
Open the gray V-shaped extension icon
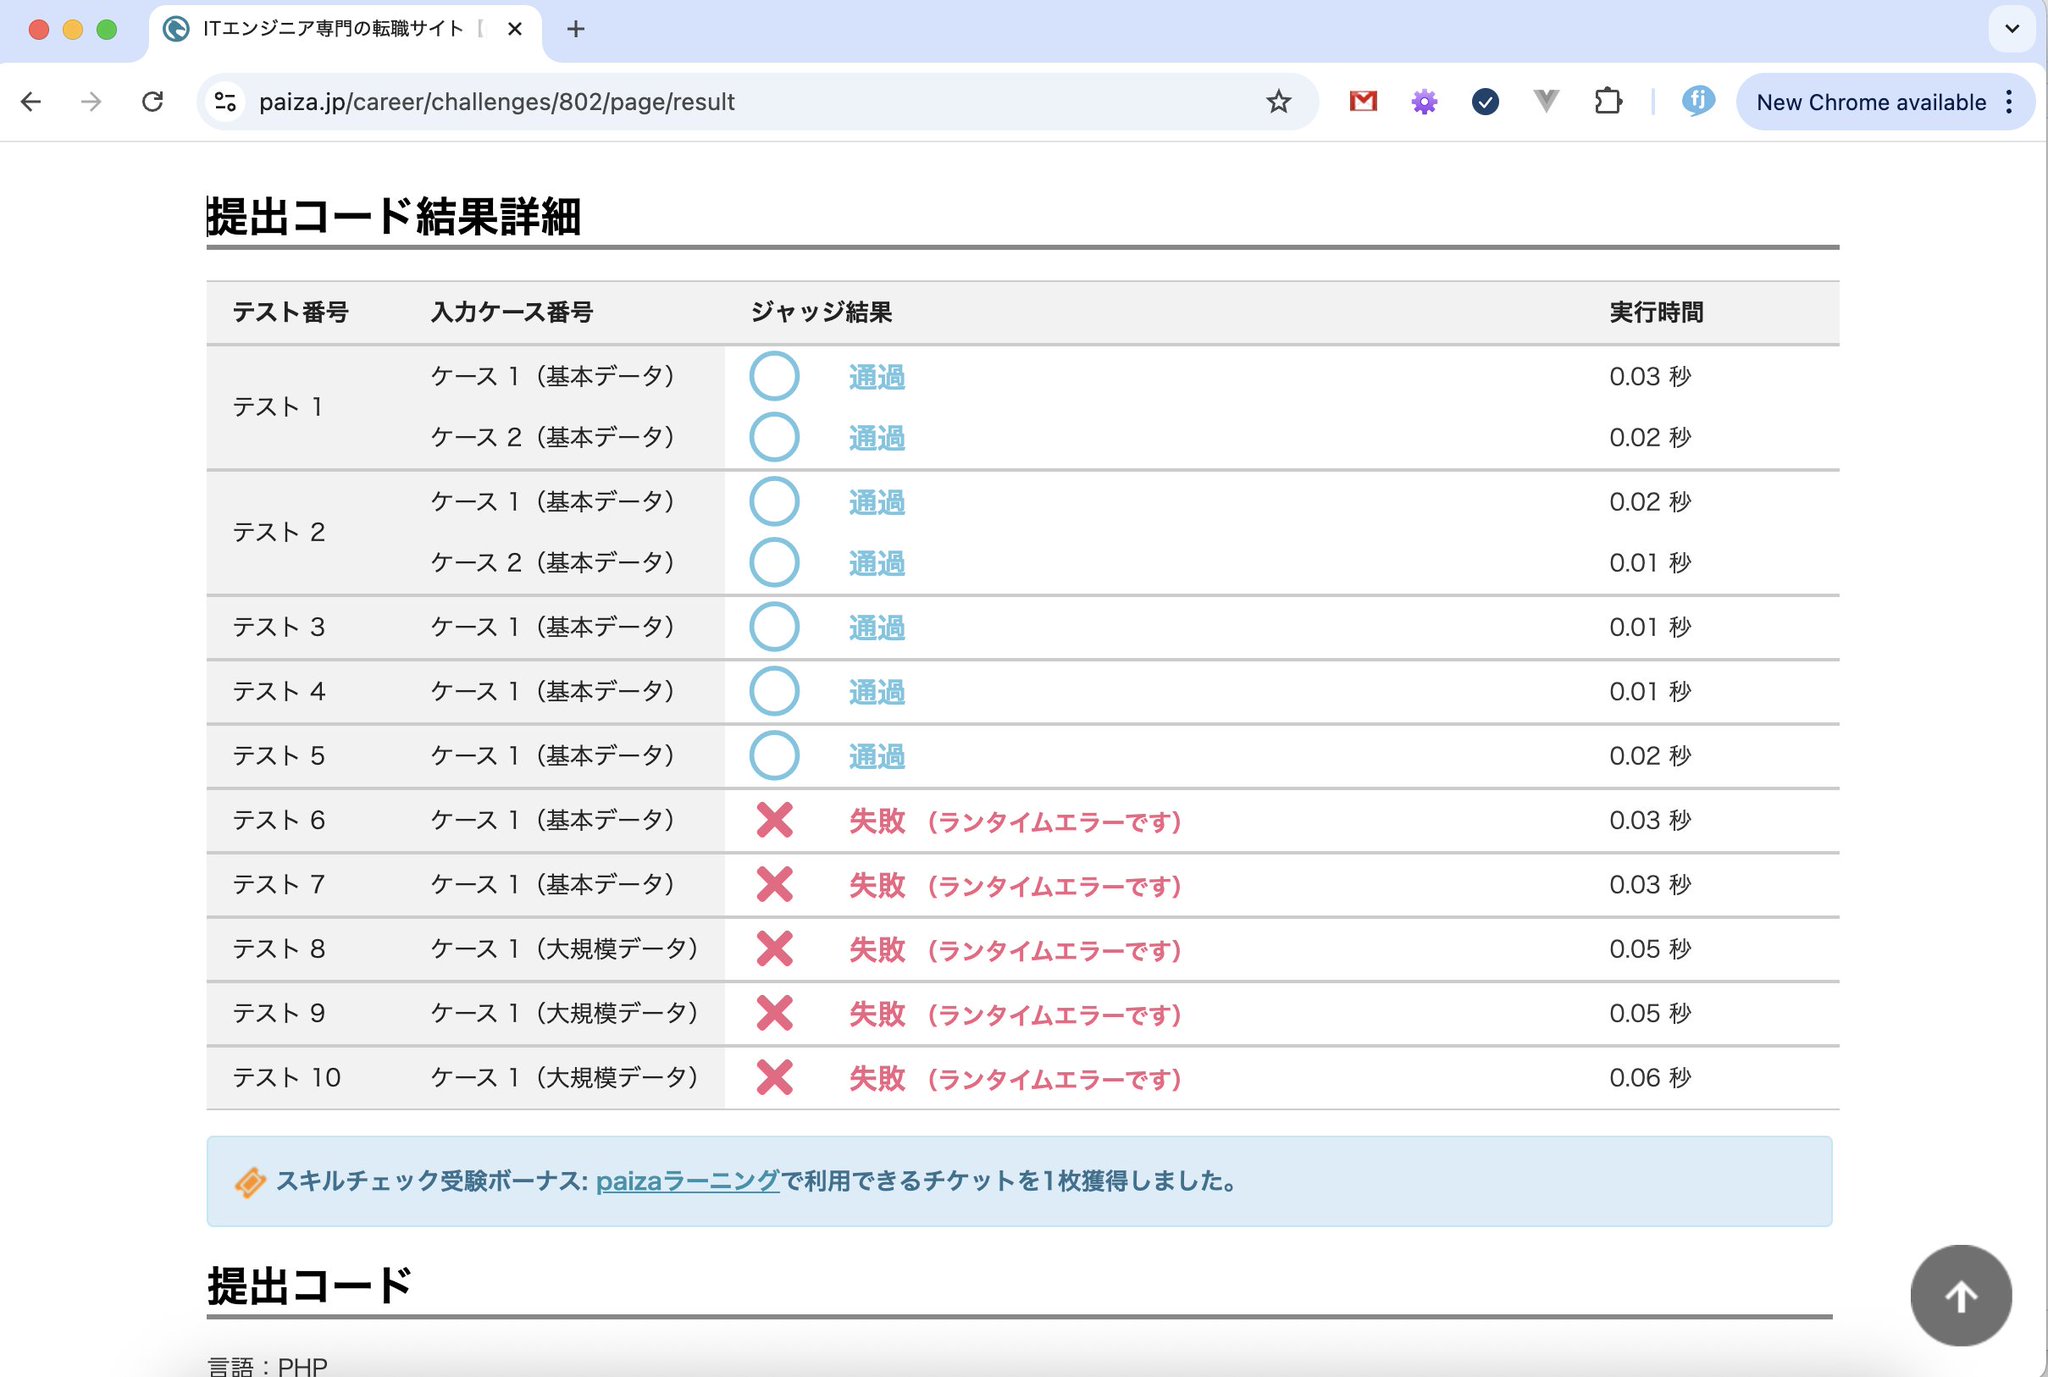[1546, 101]
